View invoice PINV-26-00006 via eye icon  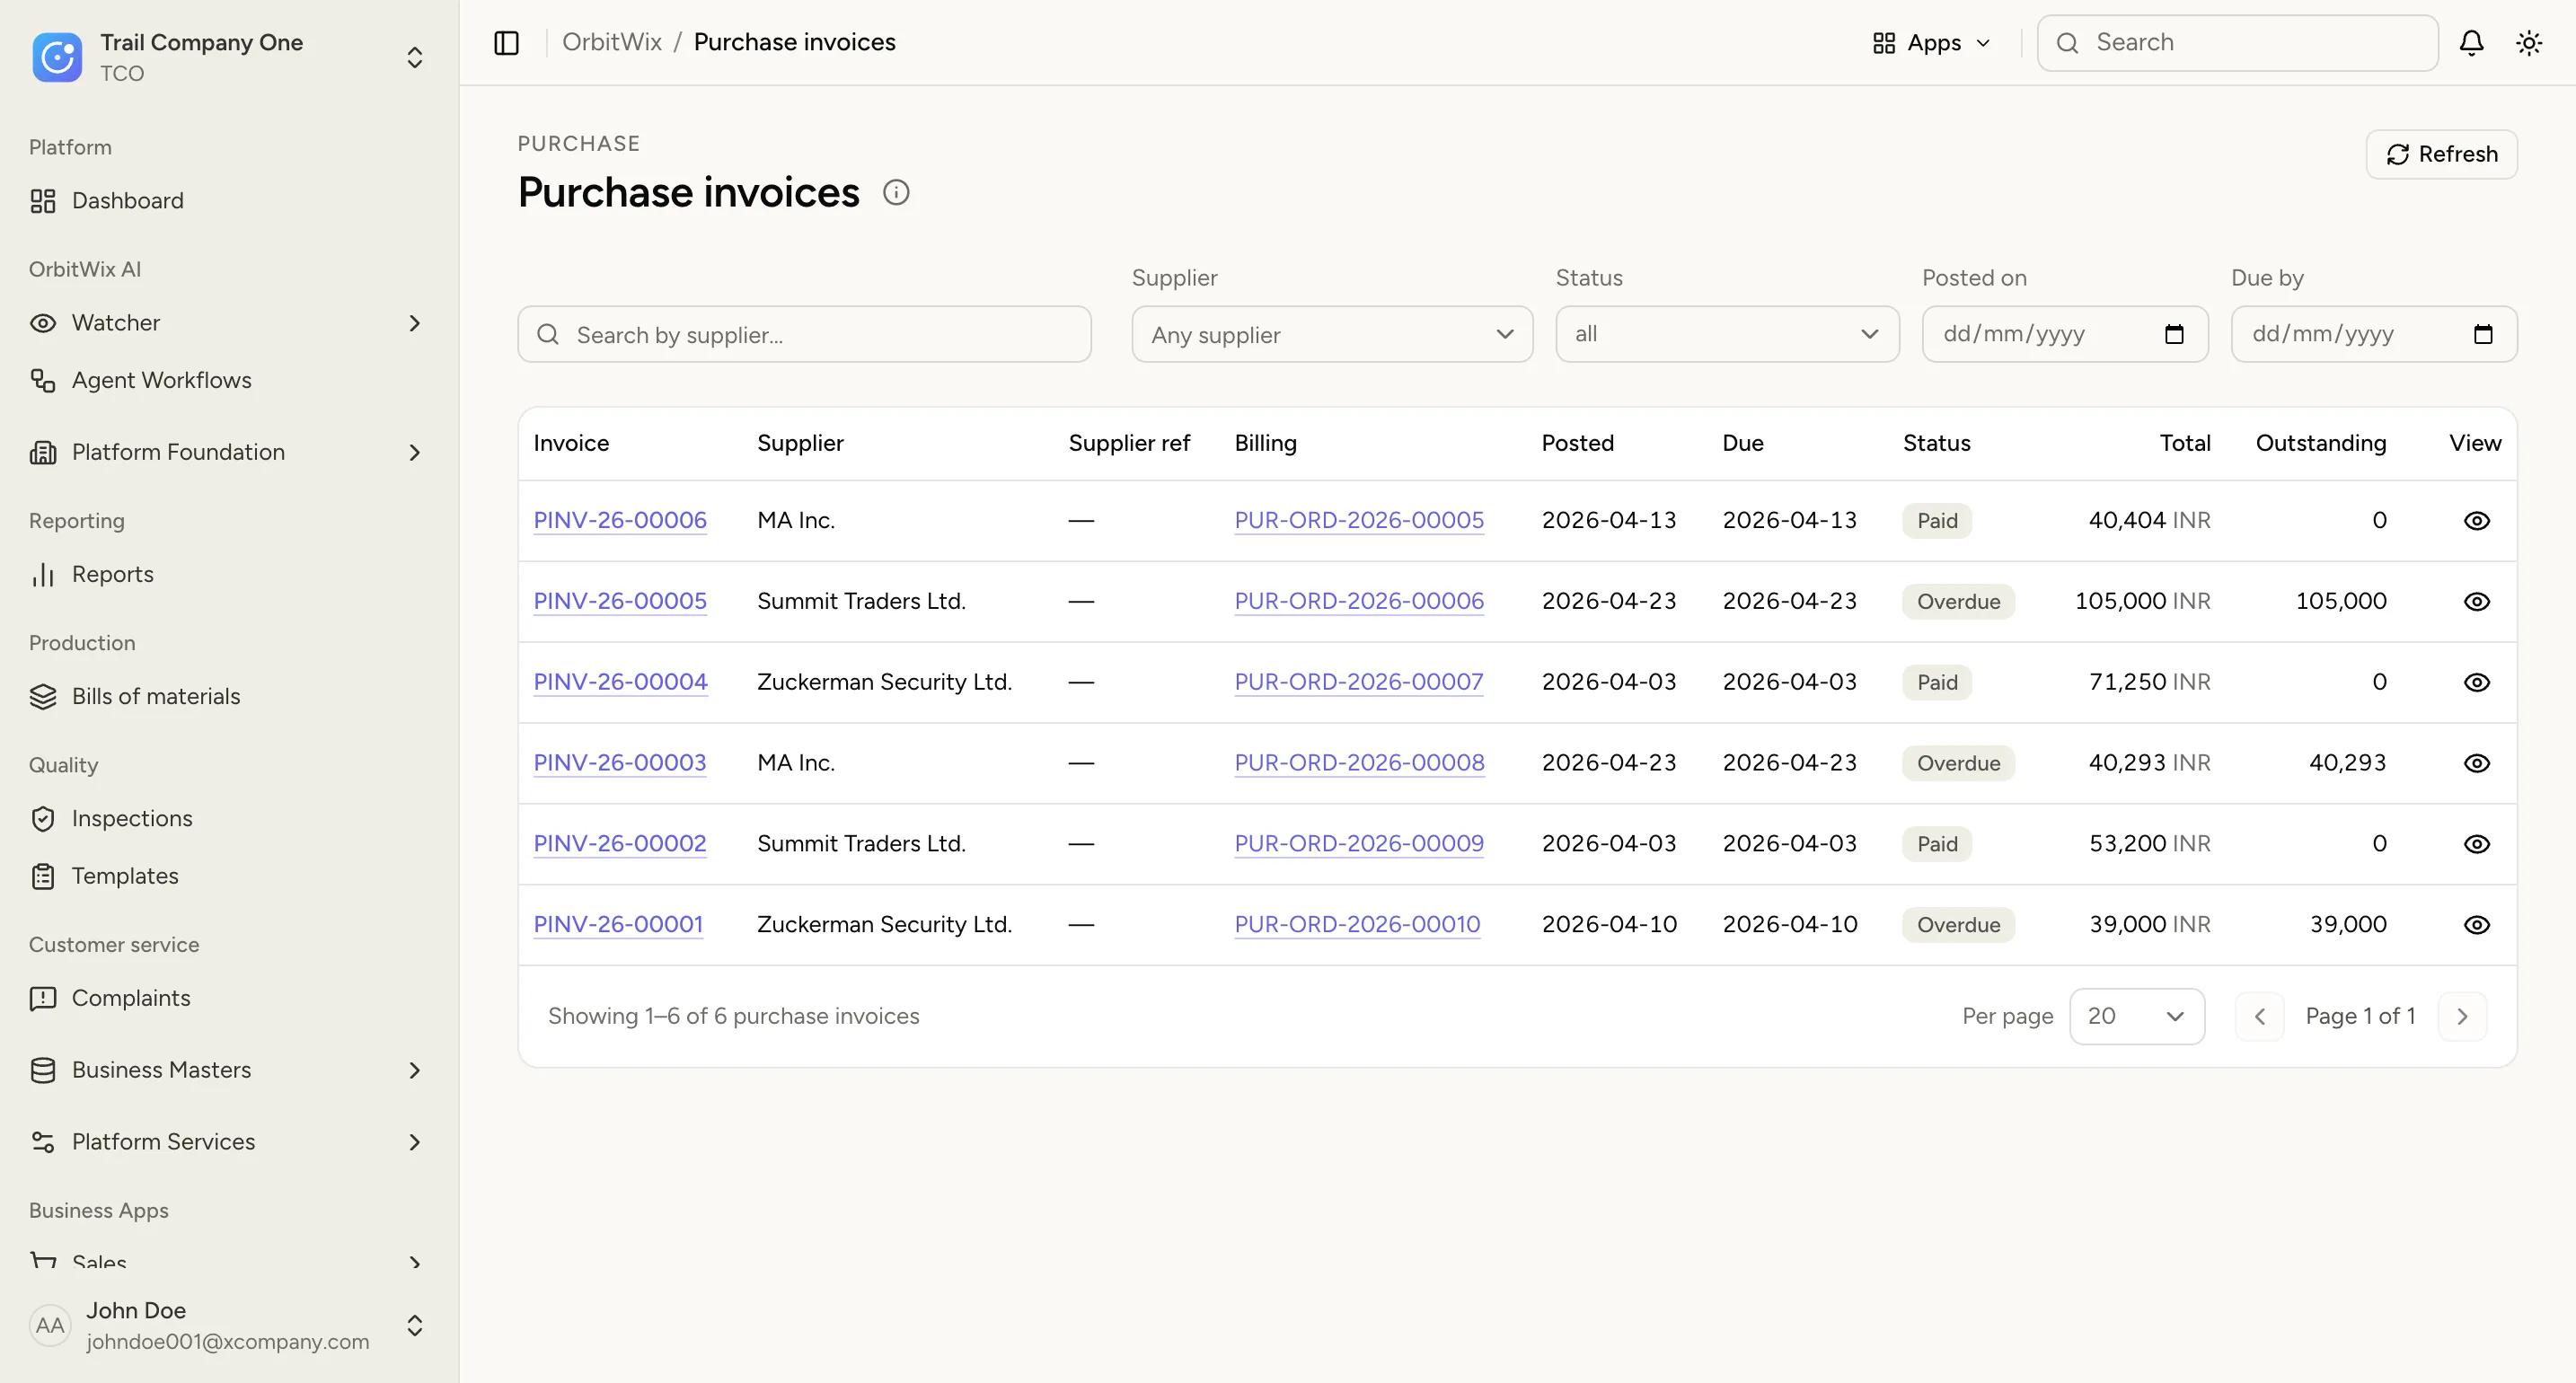pos(2476,520)
